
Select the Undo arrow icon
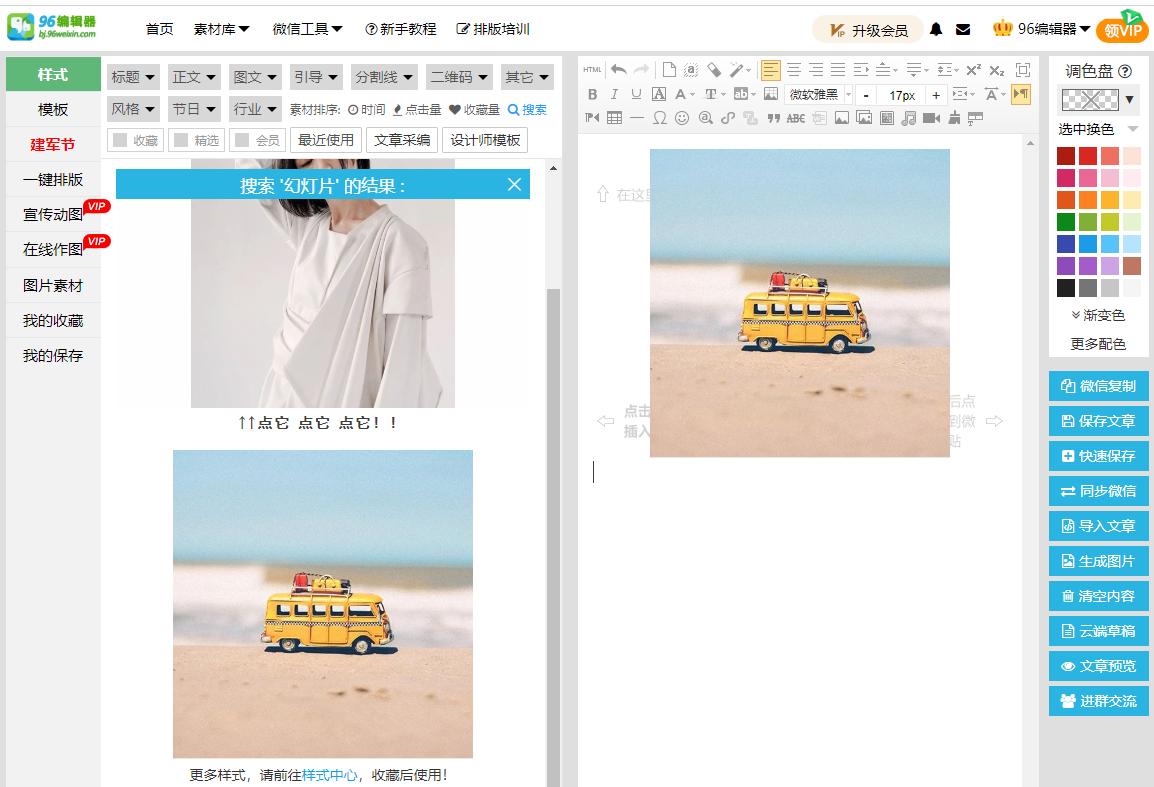click(617, 70)
